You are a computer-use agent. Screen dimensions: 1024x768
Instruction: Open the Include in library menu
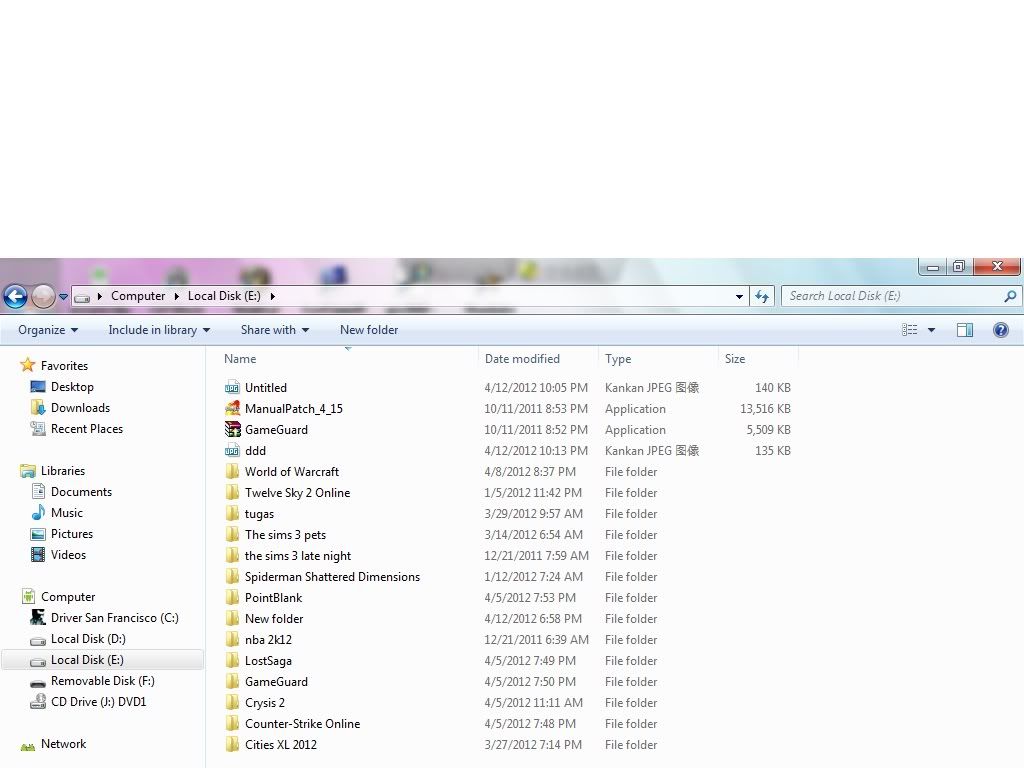[159, 330]
